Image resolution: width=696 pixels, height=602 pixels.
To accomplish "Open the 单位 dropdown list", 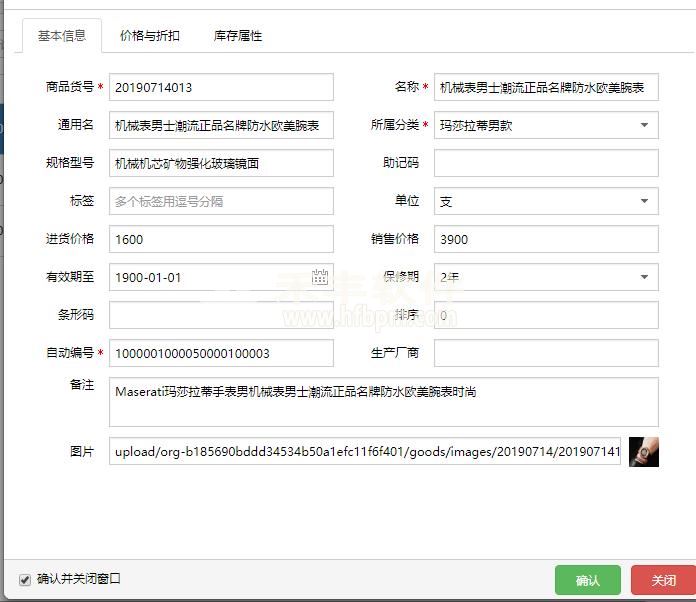I will (x=546, y=201).
